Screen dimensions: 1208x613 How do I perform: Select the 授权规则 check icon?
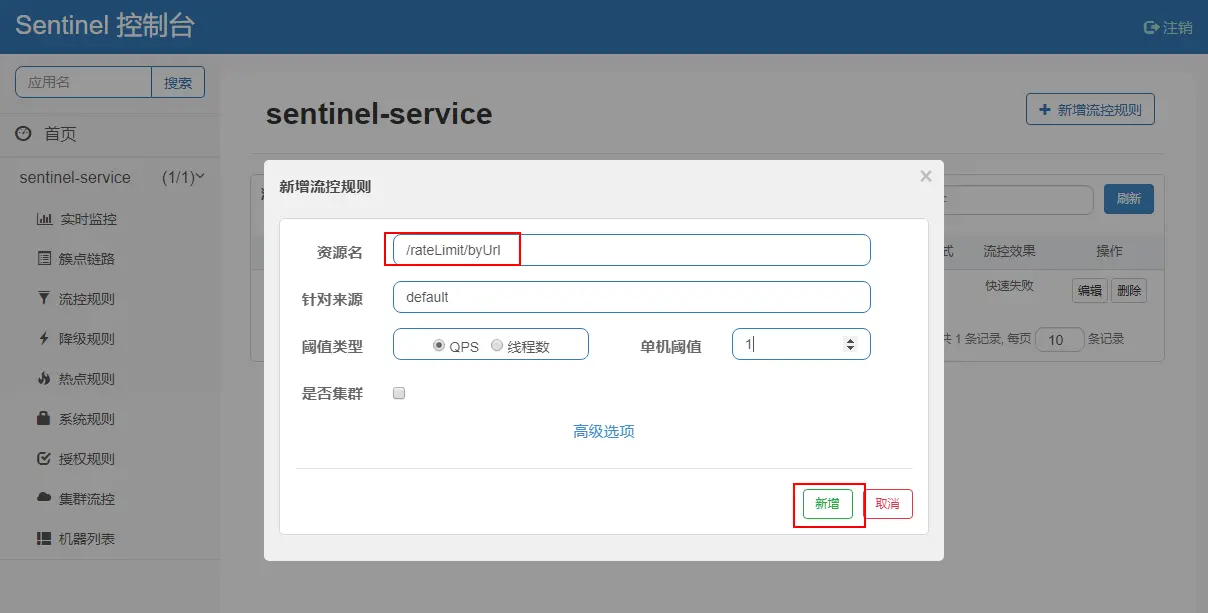tap(44, 459)
